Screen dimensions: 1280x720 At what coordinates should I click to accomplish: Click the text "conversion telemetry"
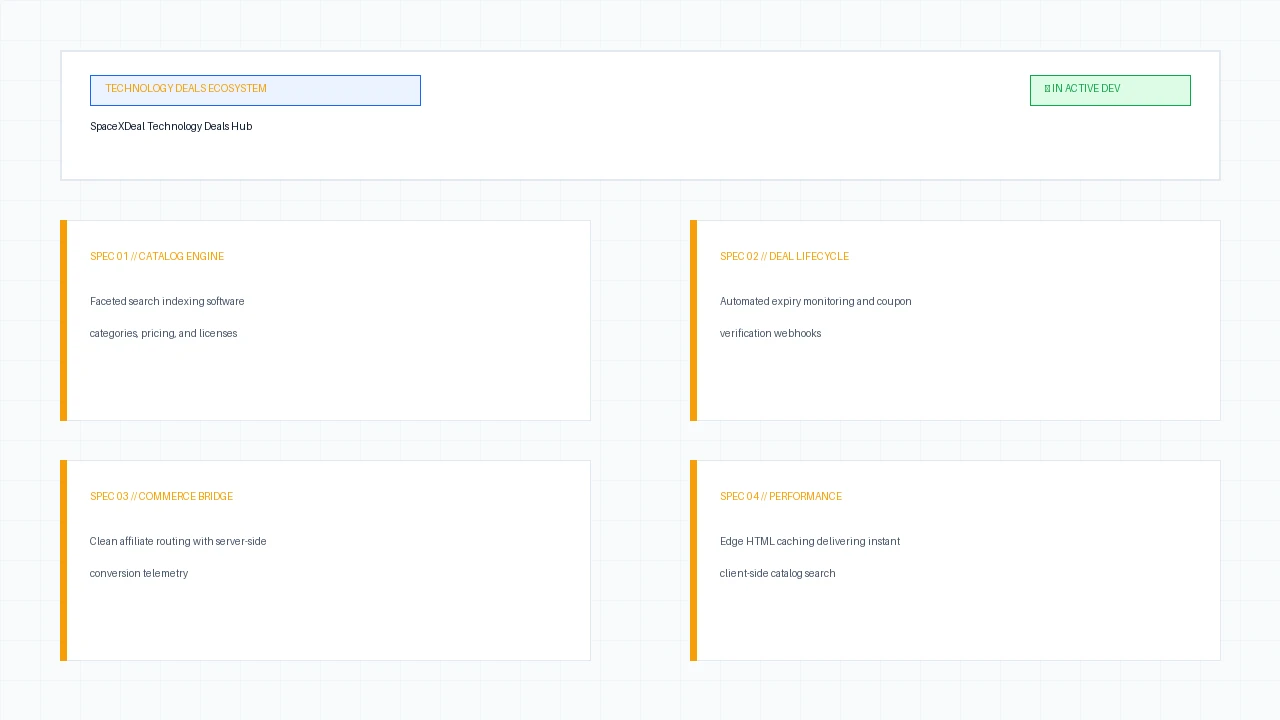pyautogui.click(x=139, y=574)
